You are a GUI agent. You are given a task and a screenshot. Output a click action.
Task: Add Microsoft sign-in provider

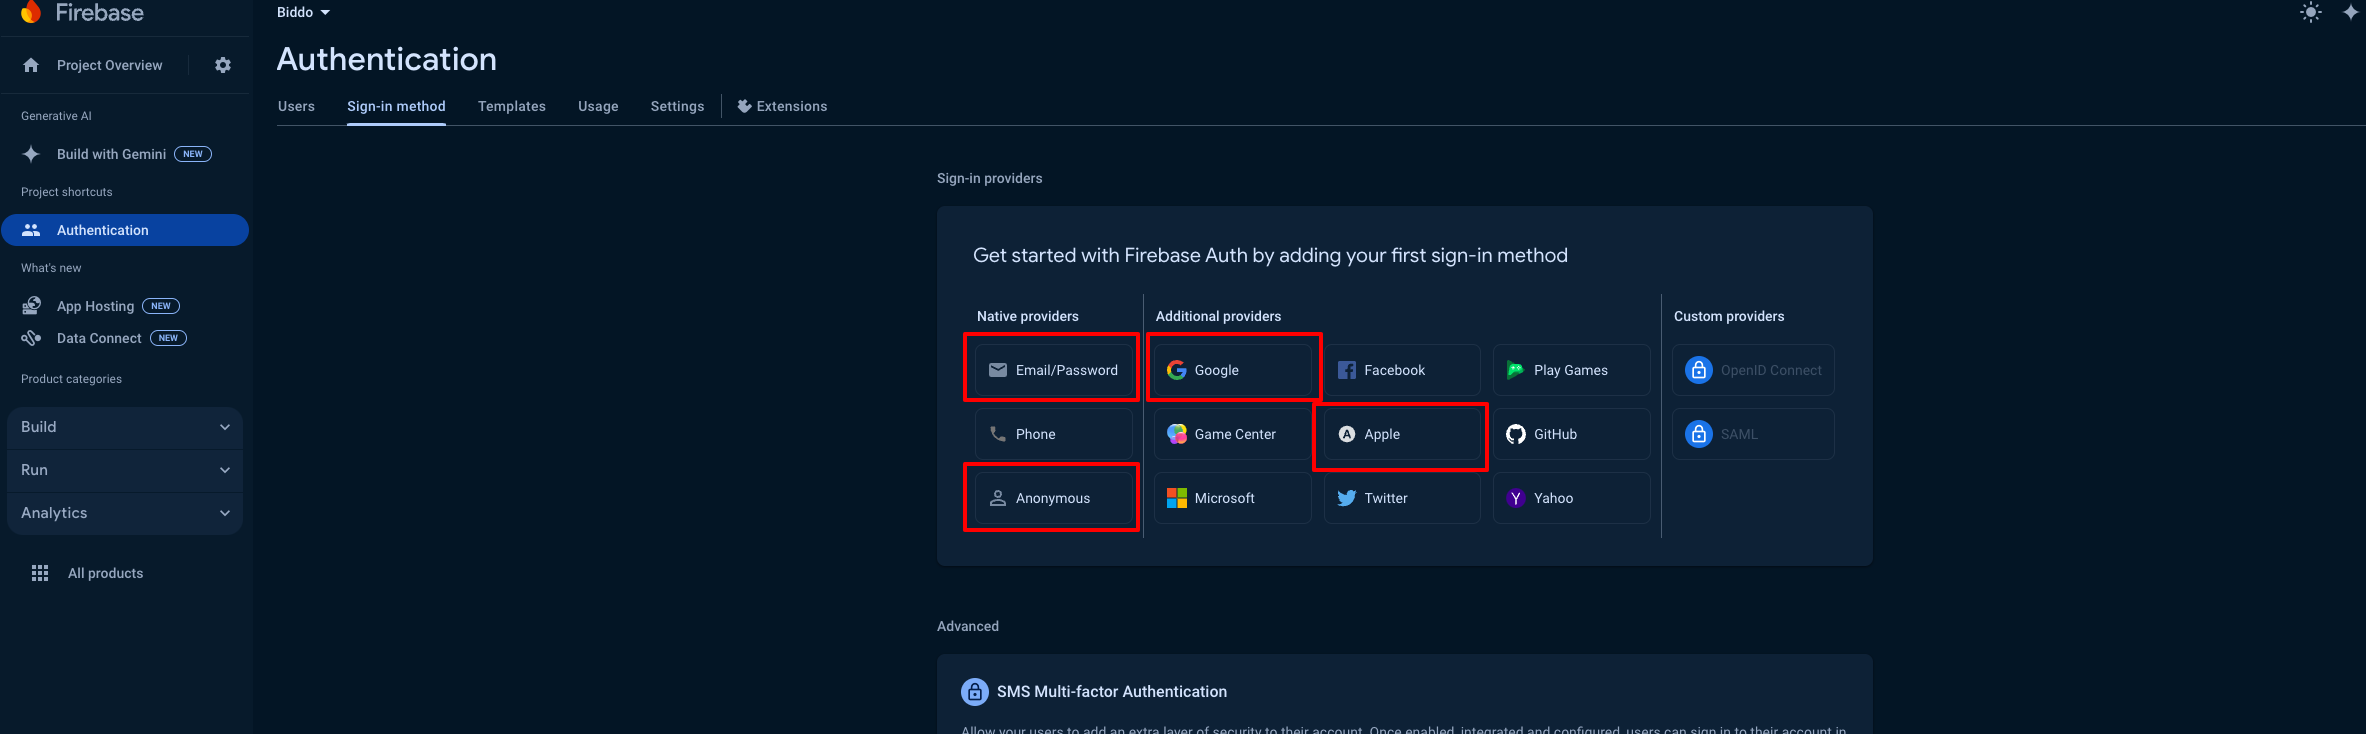1233,498
